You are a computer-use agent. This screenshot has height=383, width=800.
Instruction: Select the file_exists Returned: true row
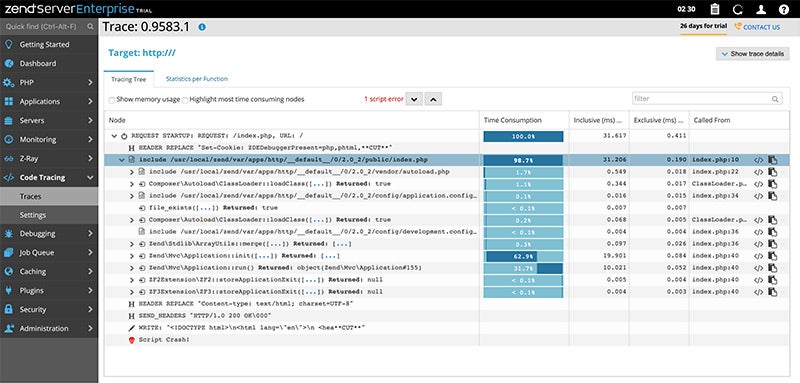446,208
